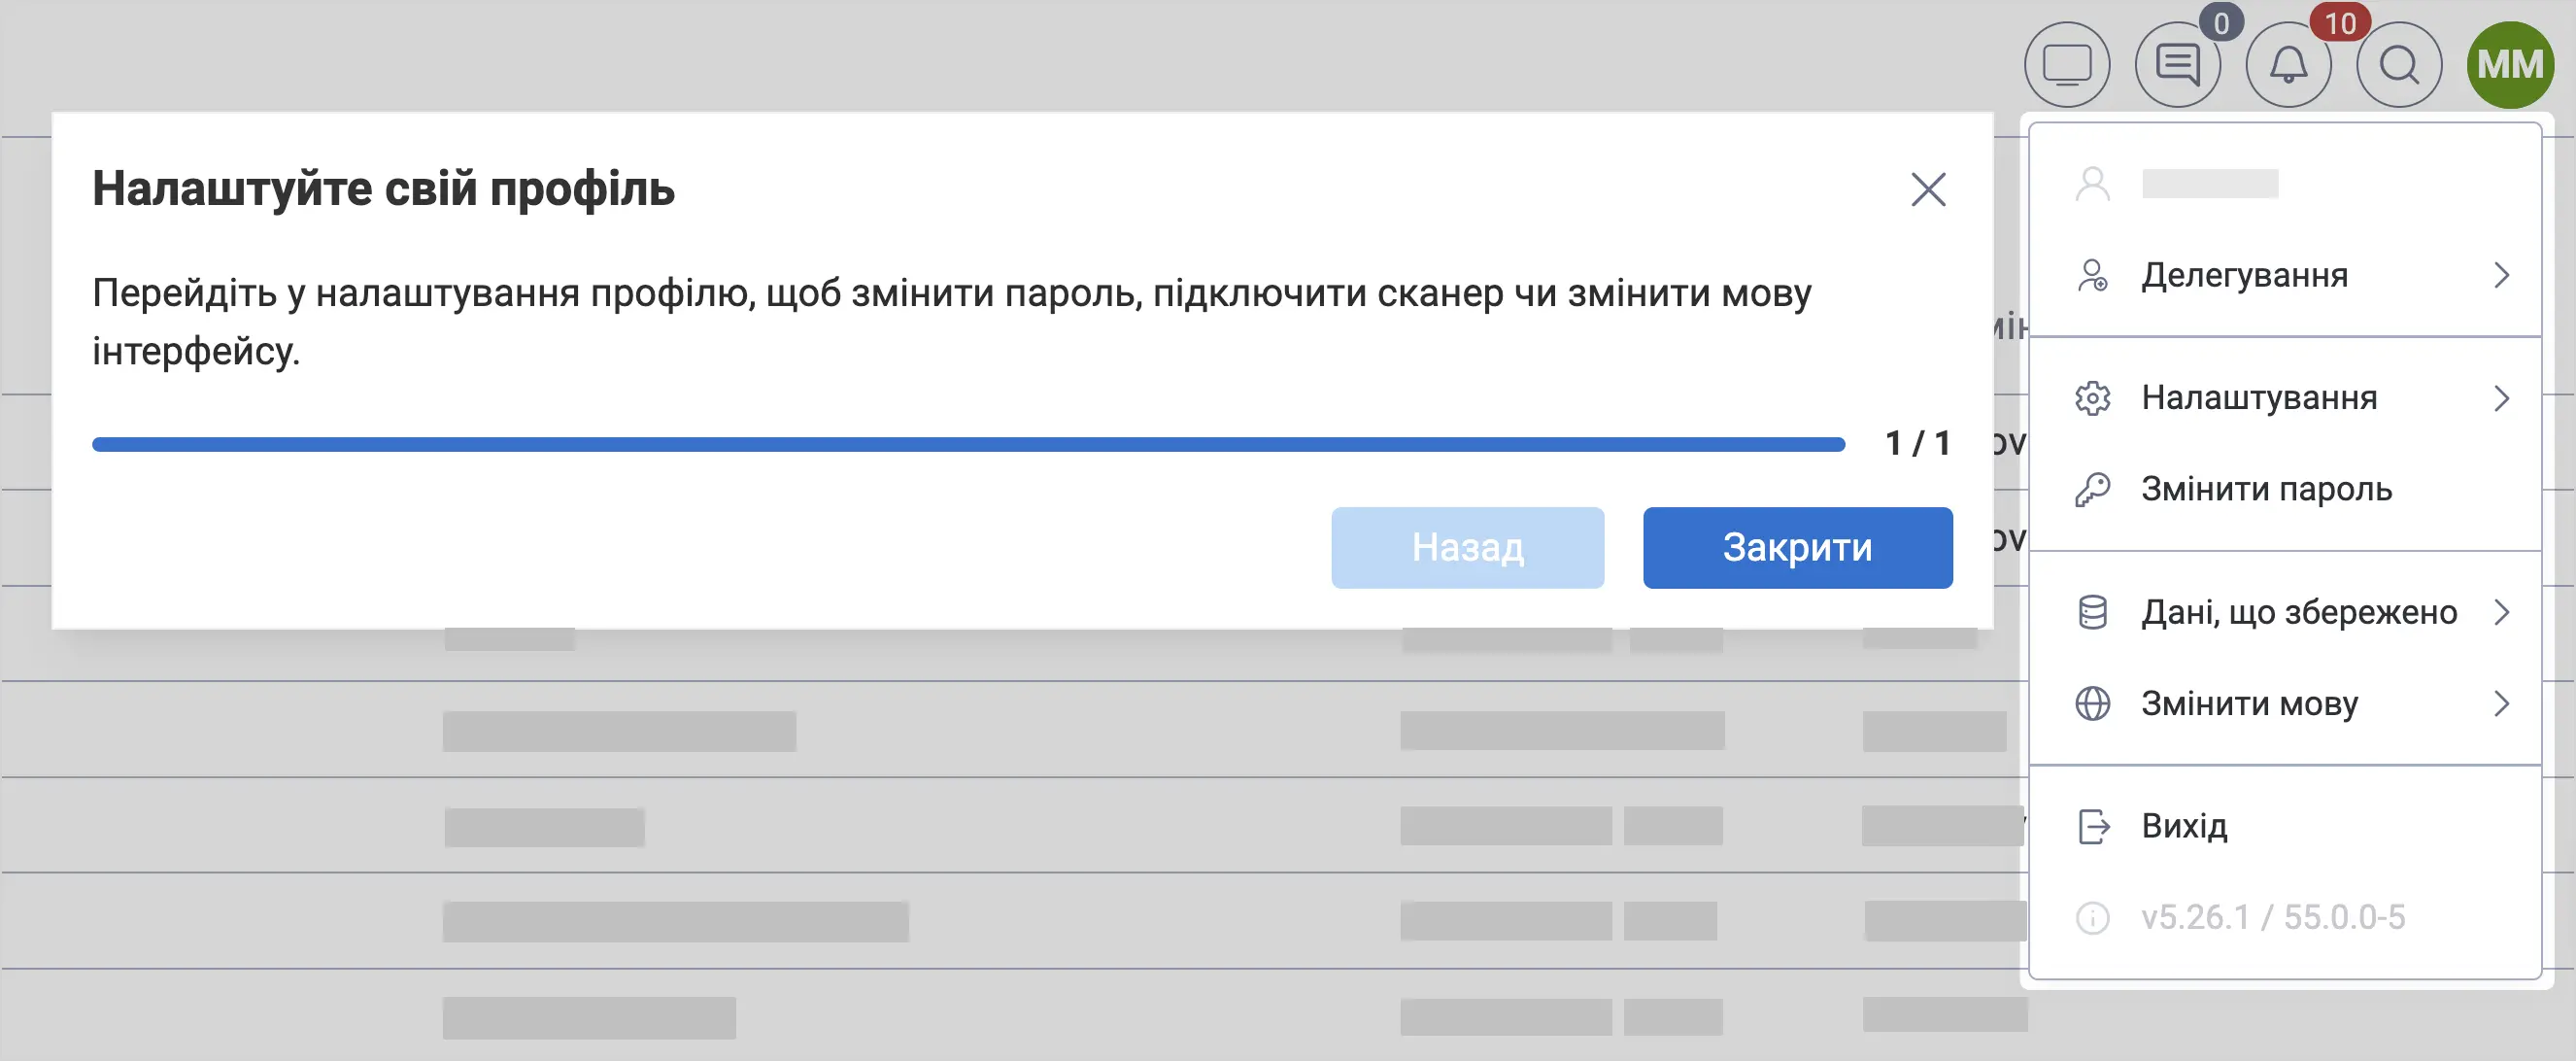Click the logout door icon
Viewport: 2576px width, 1061px height.
coord(2092,826)
